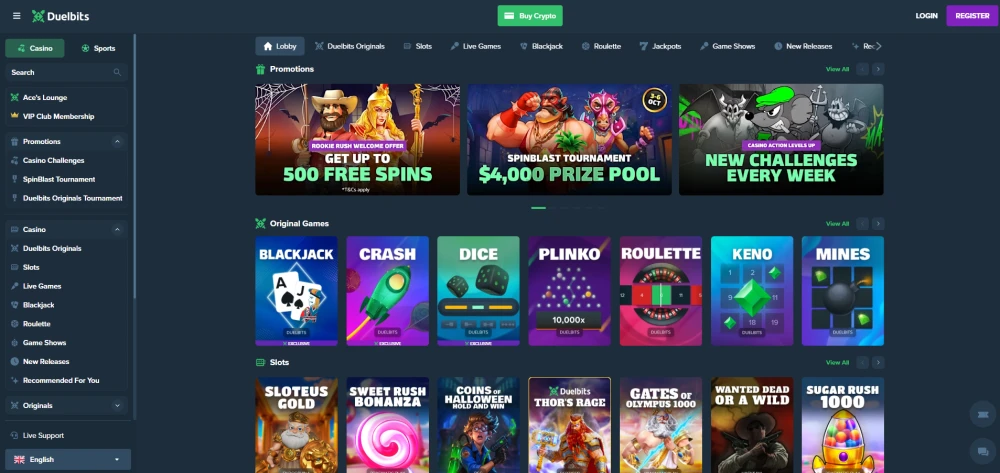
Task: Open the chat bubble icon
Action: [x=982, y=451]
